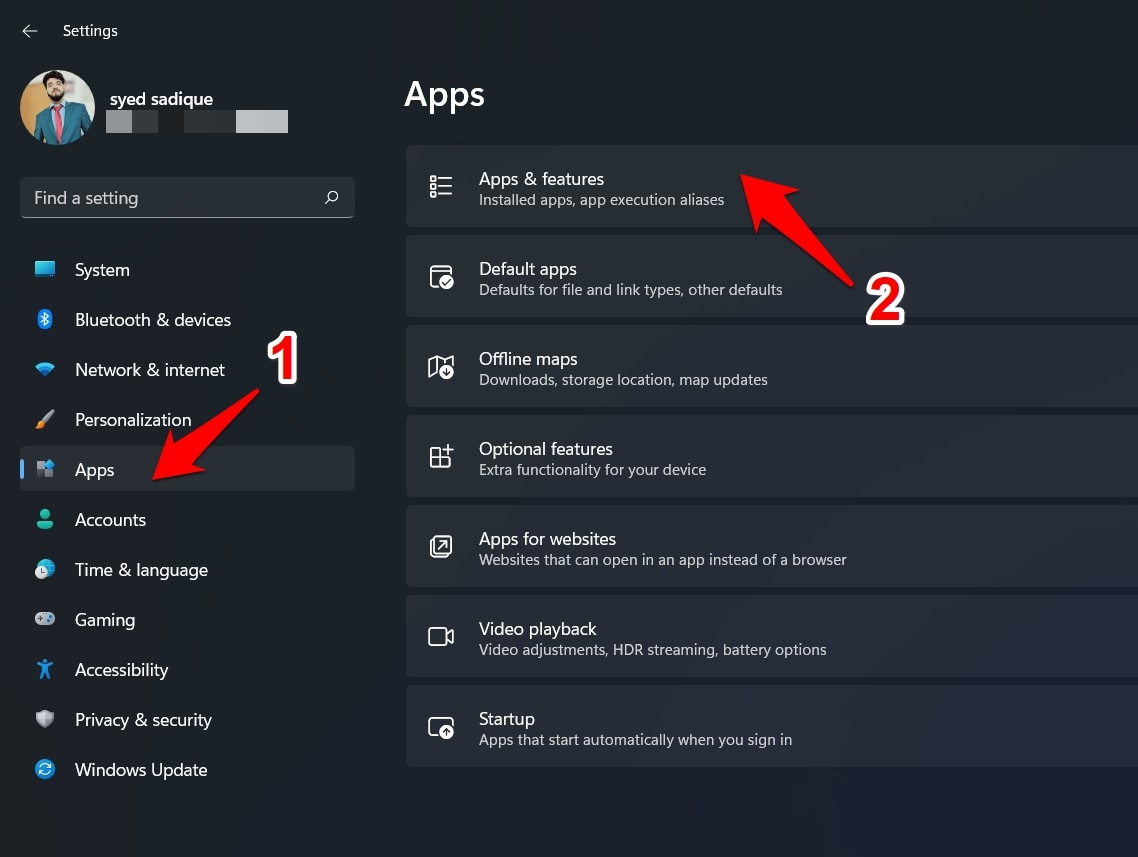Image resolution: width=1138 pixels, height=857 pixels.
Task: Open Startup apps settings
Action: click(x=772, y=726)
